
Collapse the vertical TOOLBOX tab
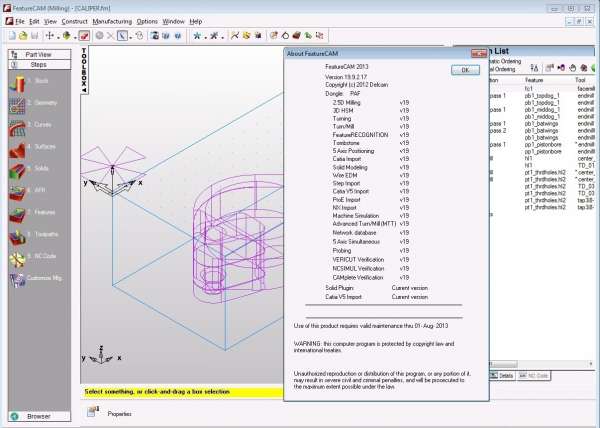click(x=84, y=70)
